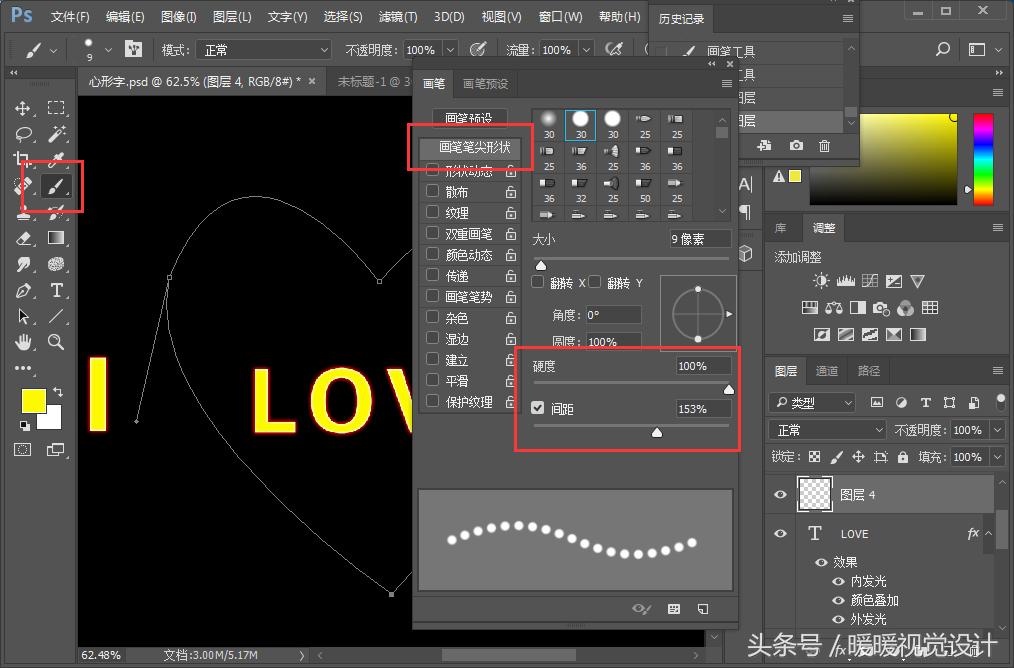Toggle the 形状动态 brush option checkbox
The width and height of the screenshot is (1014, 668).
434,171
